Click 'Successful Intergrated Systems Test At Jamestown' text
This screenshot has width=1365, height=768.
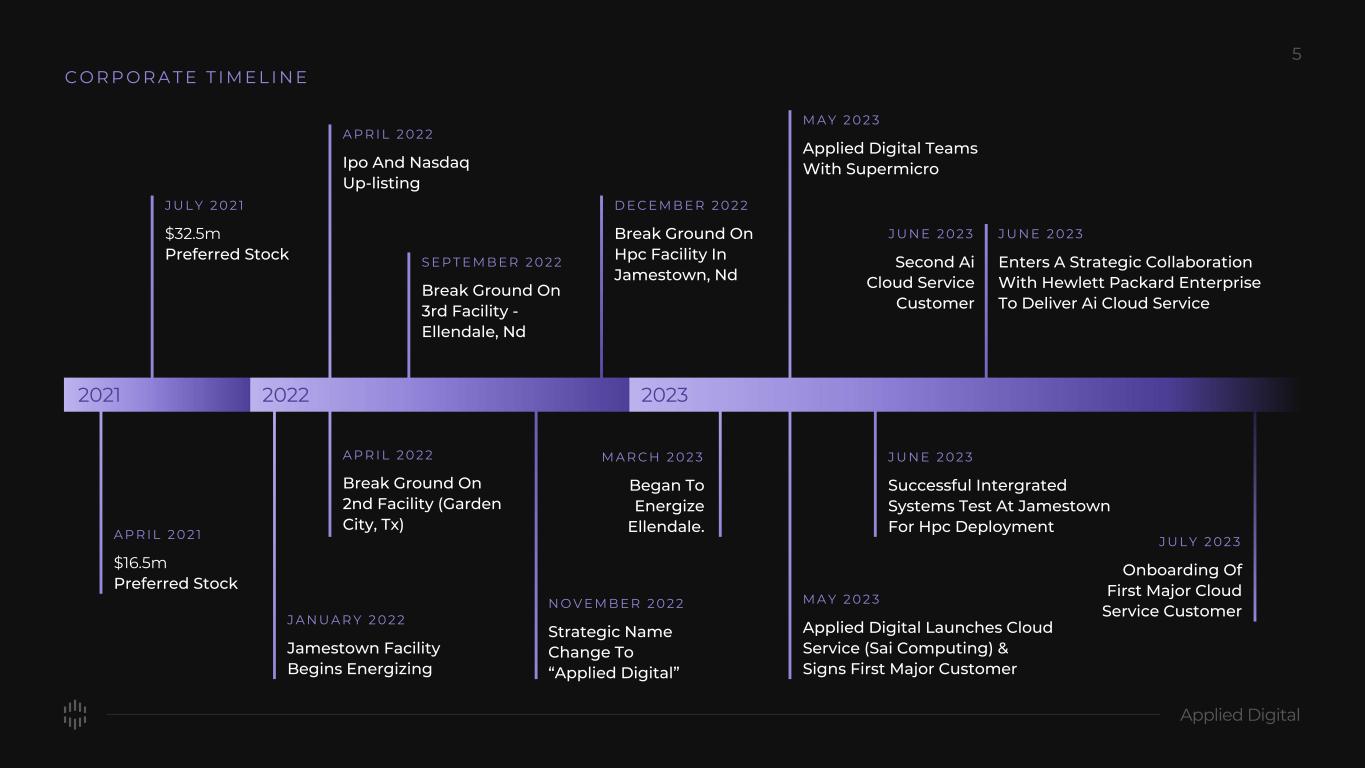(x=999, y=506)
